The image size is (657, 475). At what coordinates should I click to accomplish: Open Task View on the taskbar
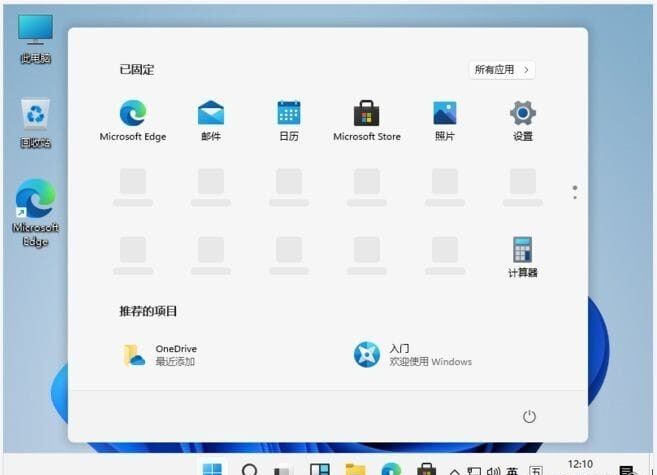click(282, 470)
